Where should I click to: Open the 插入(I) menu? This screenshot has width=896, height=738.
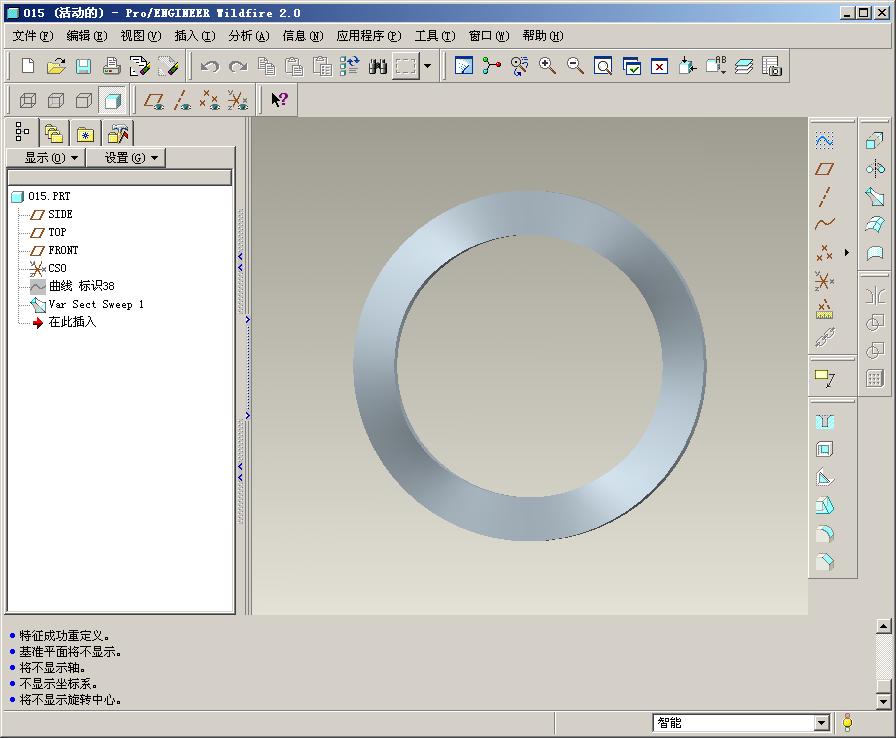point(195,36)
